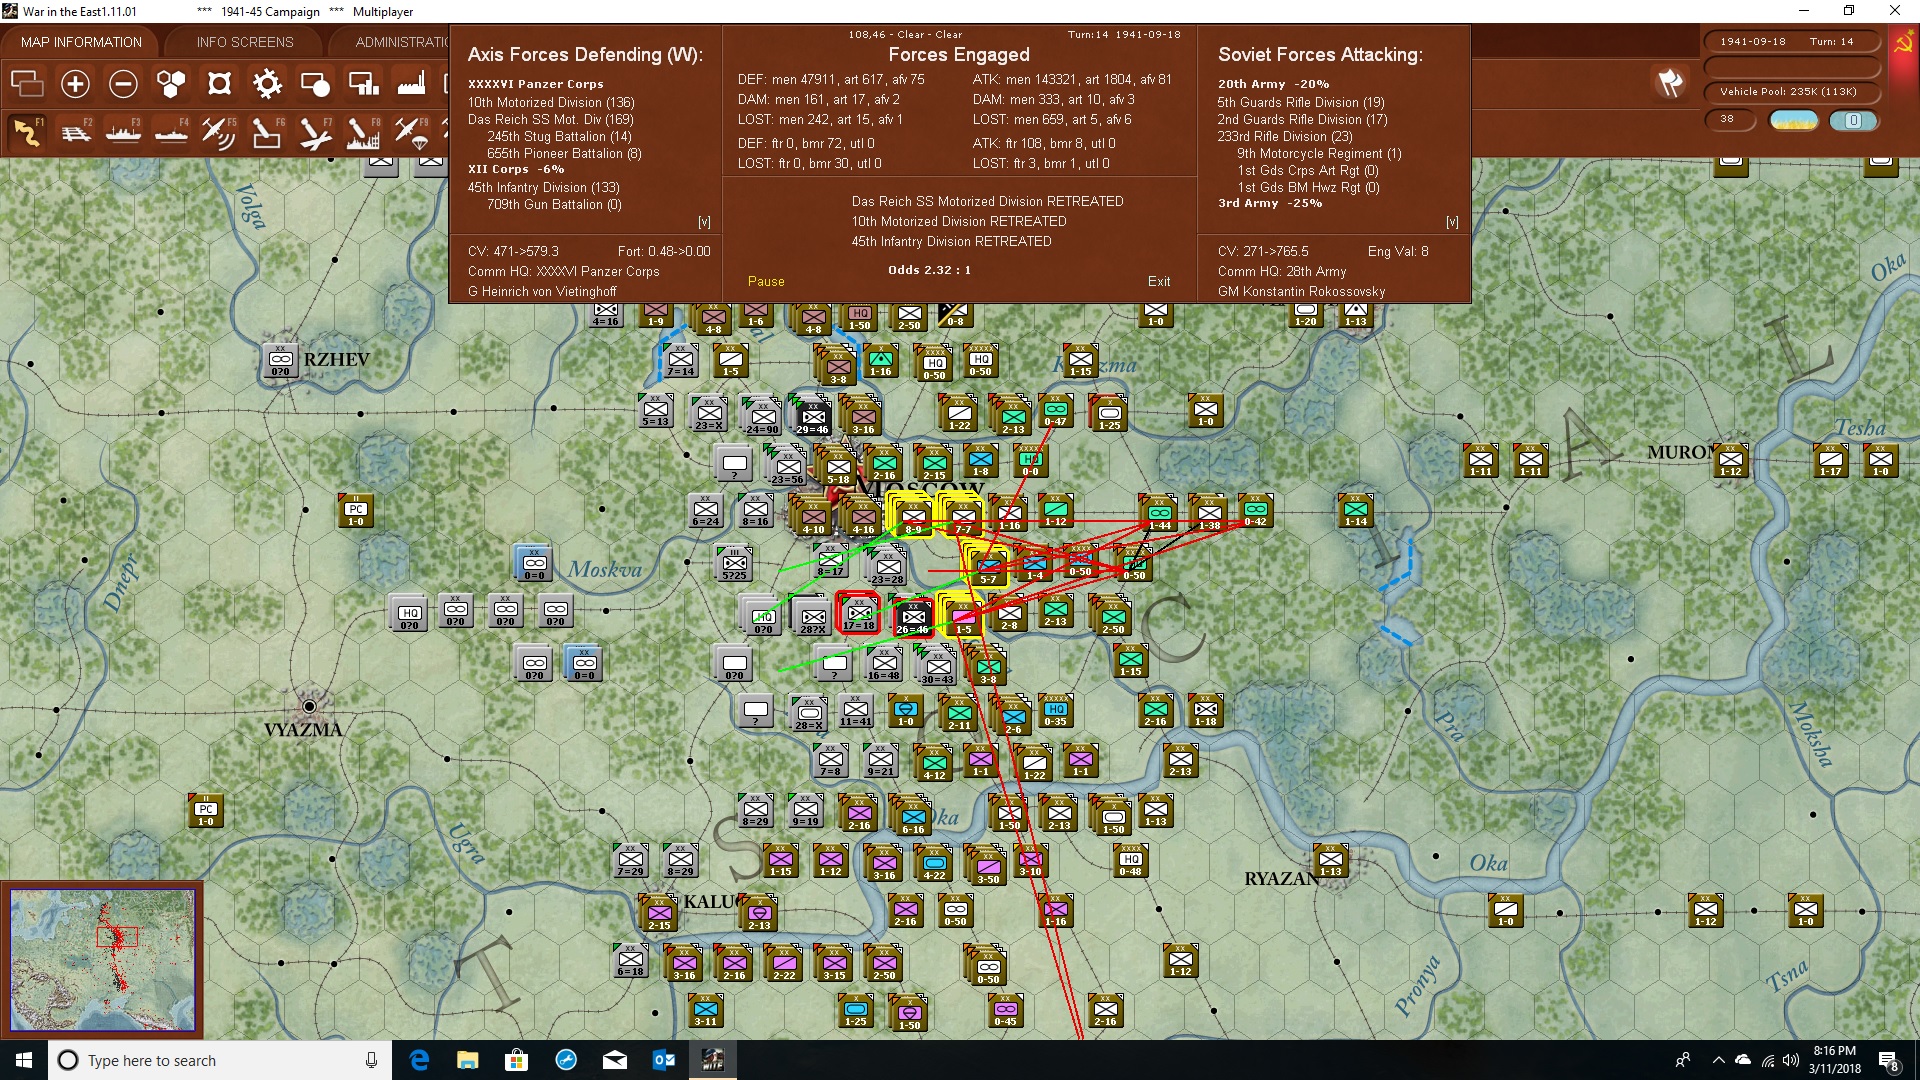Viewport: 1920px width, 1080px height.
Task: Select Bomb airfield mode (F7) icon
Action: [x=315, y=133]
